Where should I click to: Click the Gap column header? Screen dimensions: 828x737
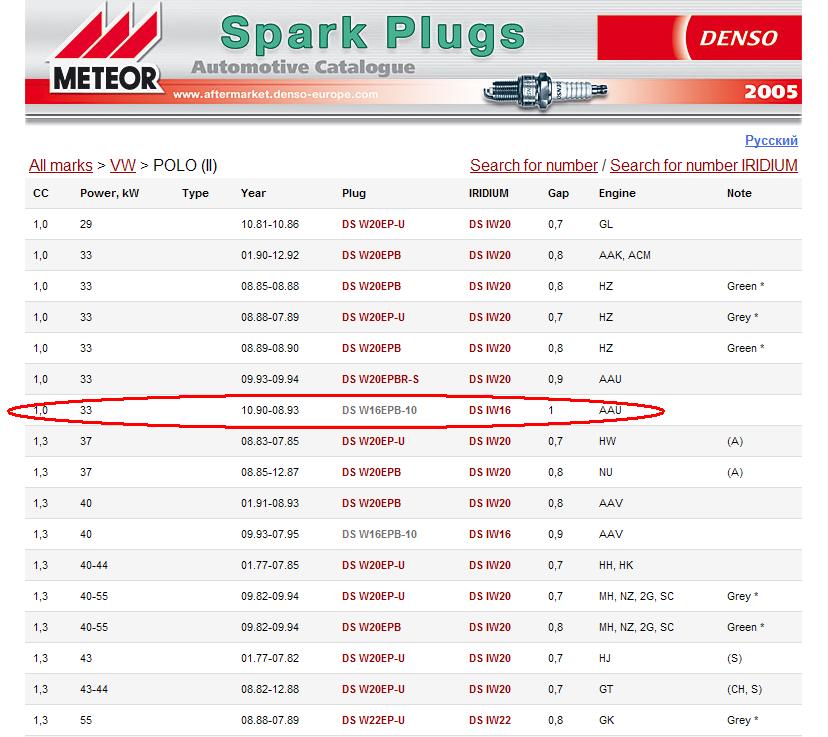(558, 193)
